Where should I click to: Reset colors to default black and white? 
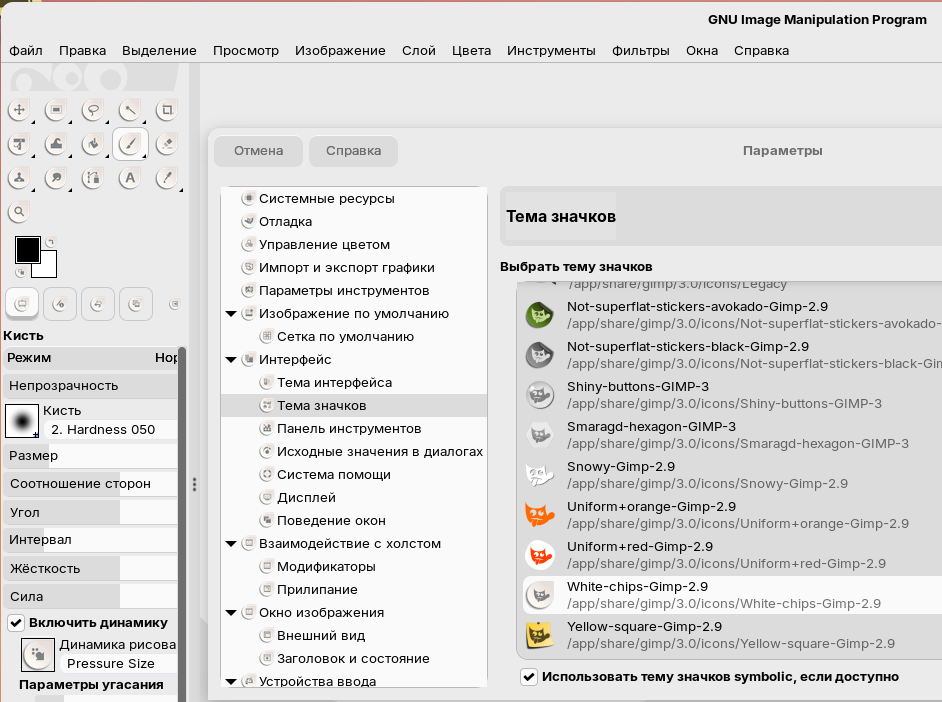(x=20, y=273)
